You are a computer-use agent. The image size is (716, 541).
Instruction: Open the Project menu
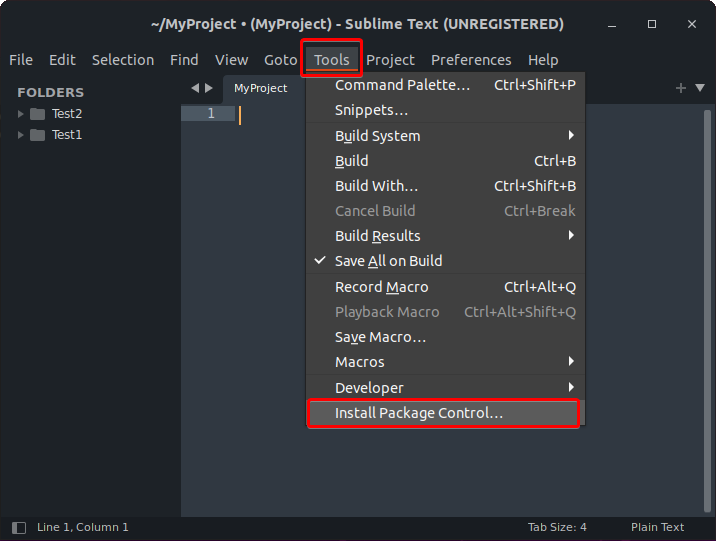390,60
